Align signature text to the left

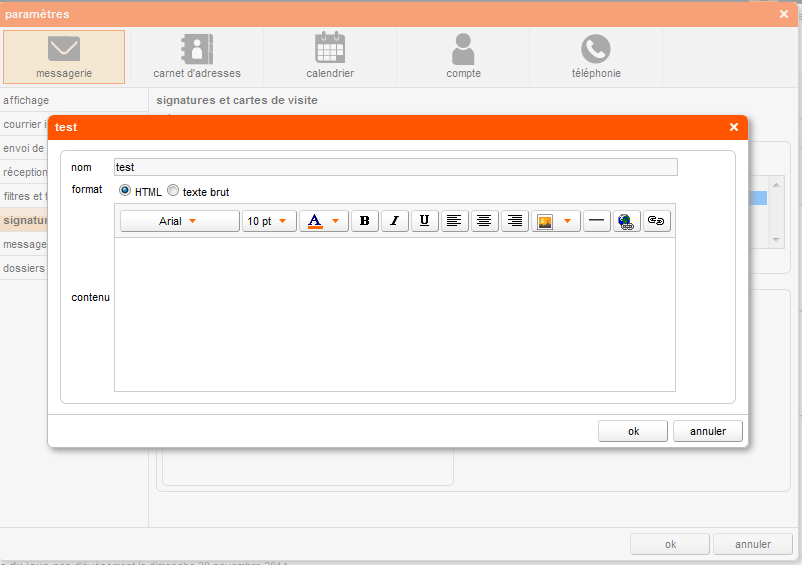(455, 221)
